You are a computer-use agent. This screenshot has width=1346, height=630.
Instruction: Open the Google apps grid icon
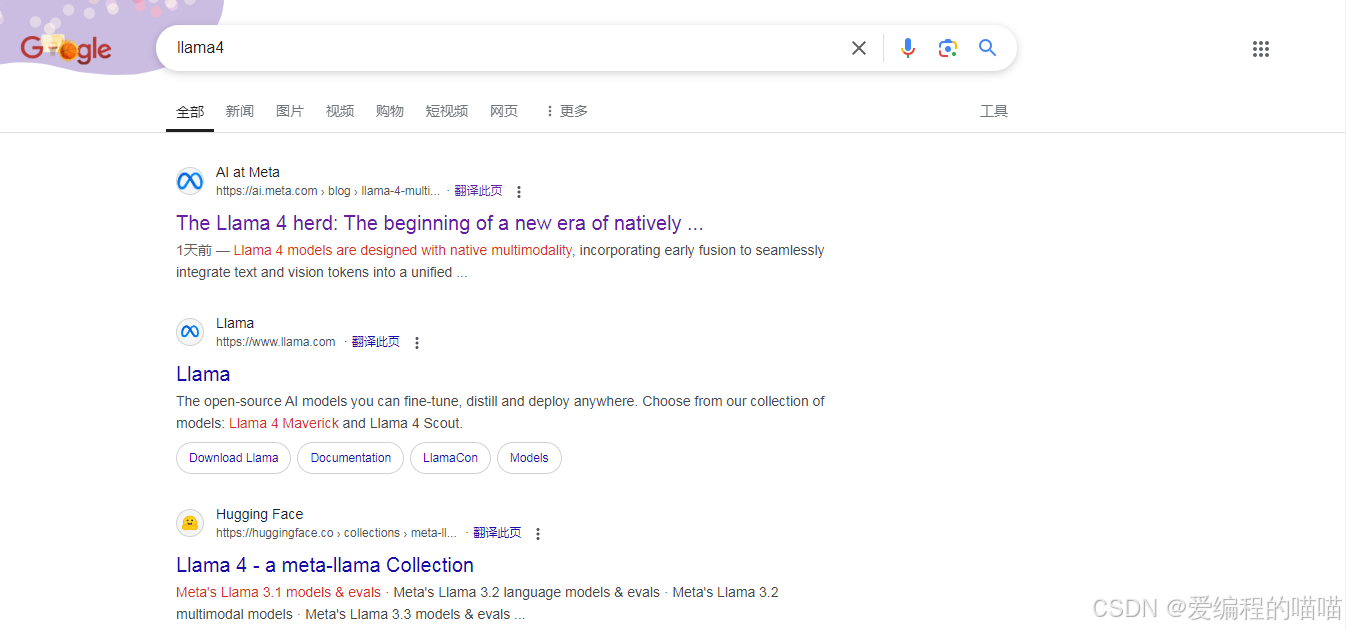coord(1261,49)
